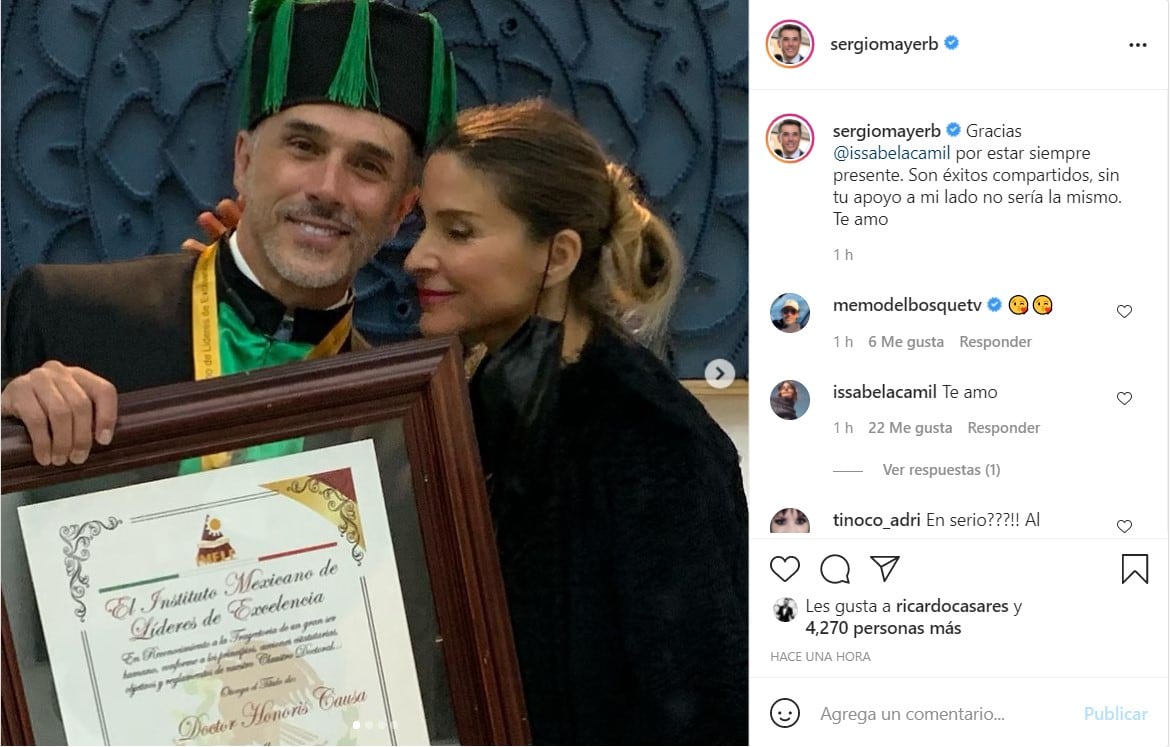Image resolution: width=1170 pixels, height=747 pixels.
Task: Advance to next photo with arrow
Action: (719, 373)
